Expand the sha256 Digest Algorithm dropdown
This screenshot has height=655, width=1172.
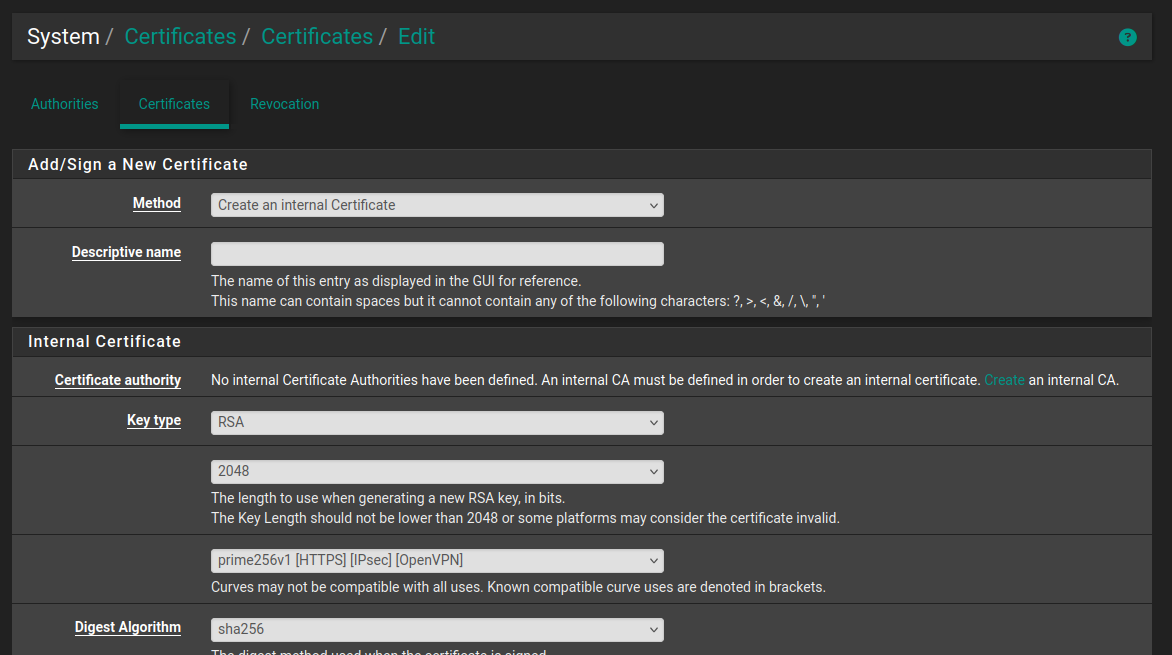[x=437, y=630]
